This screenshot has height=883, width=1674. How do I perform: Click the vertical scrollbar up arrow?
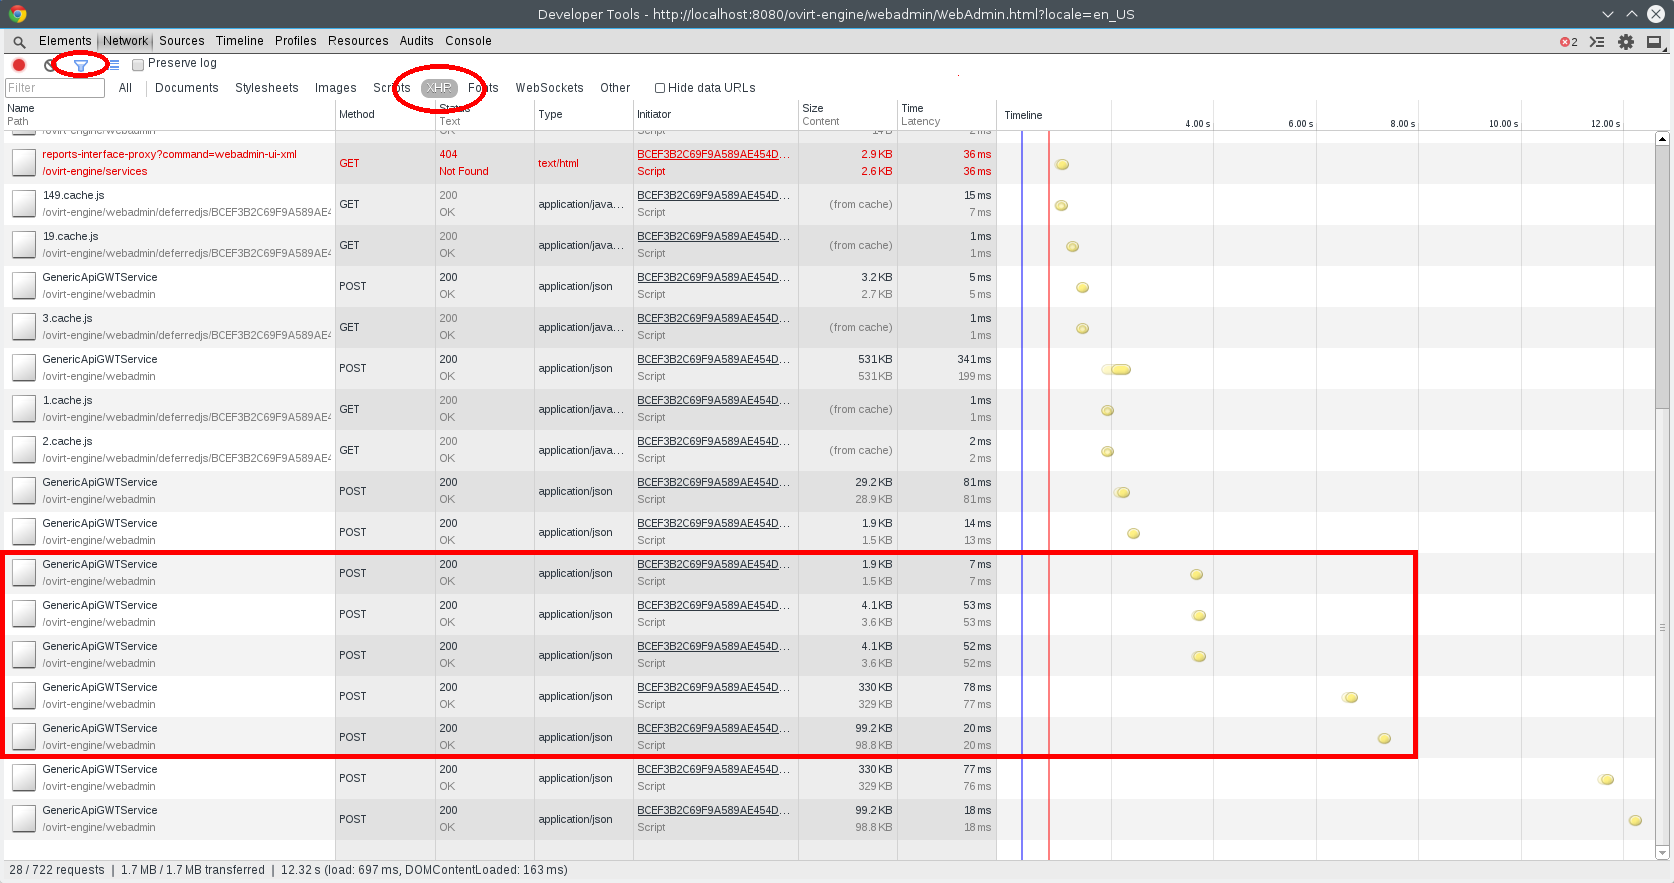click(x=1662, y=139)
